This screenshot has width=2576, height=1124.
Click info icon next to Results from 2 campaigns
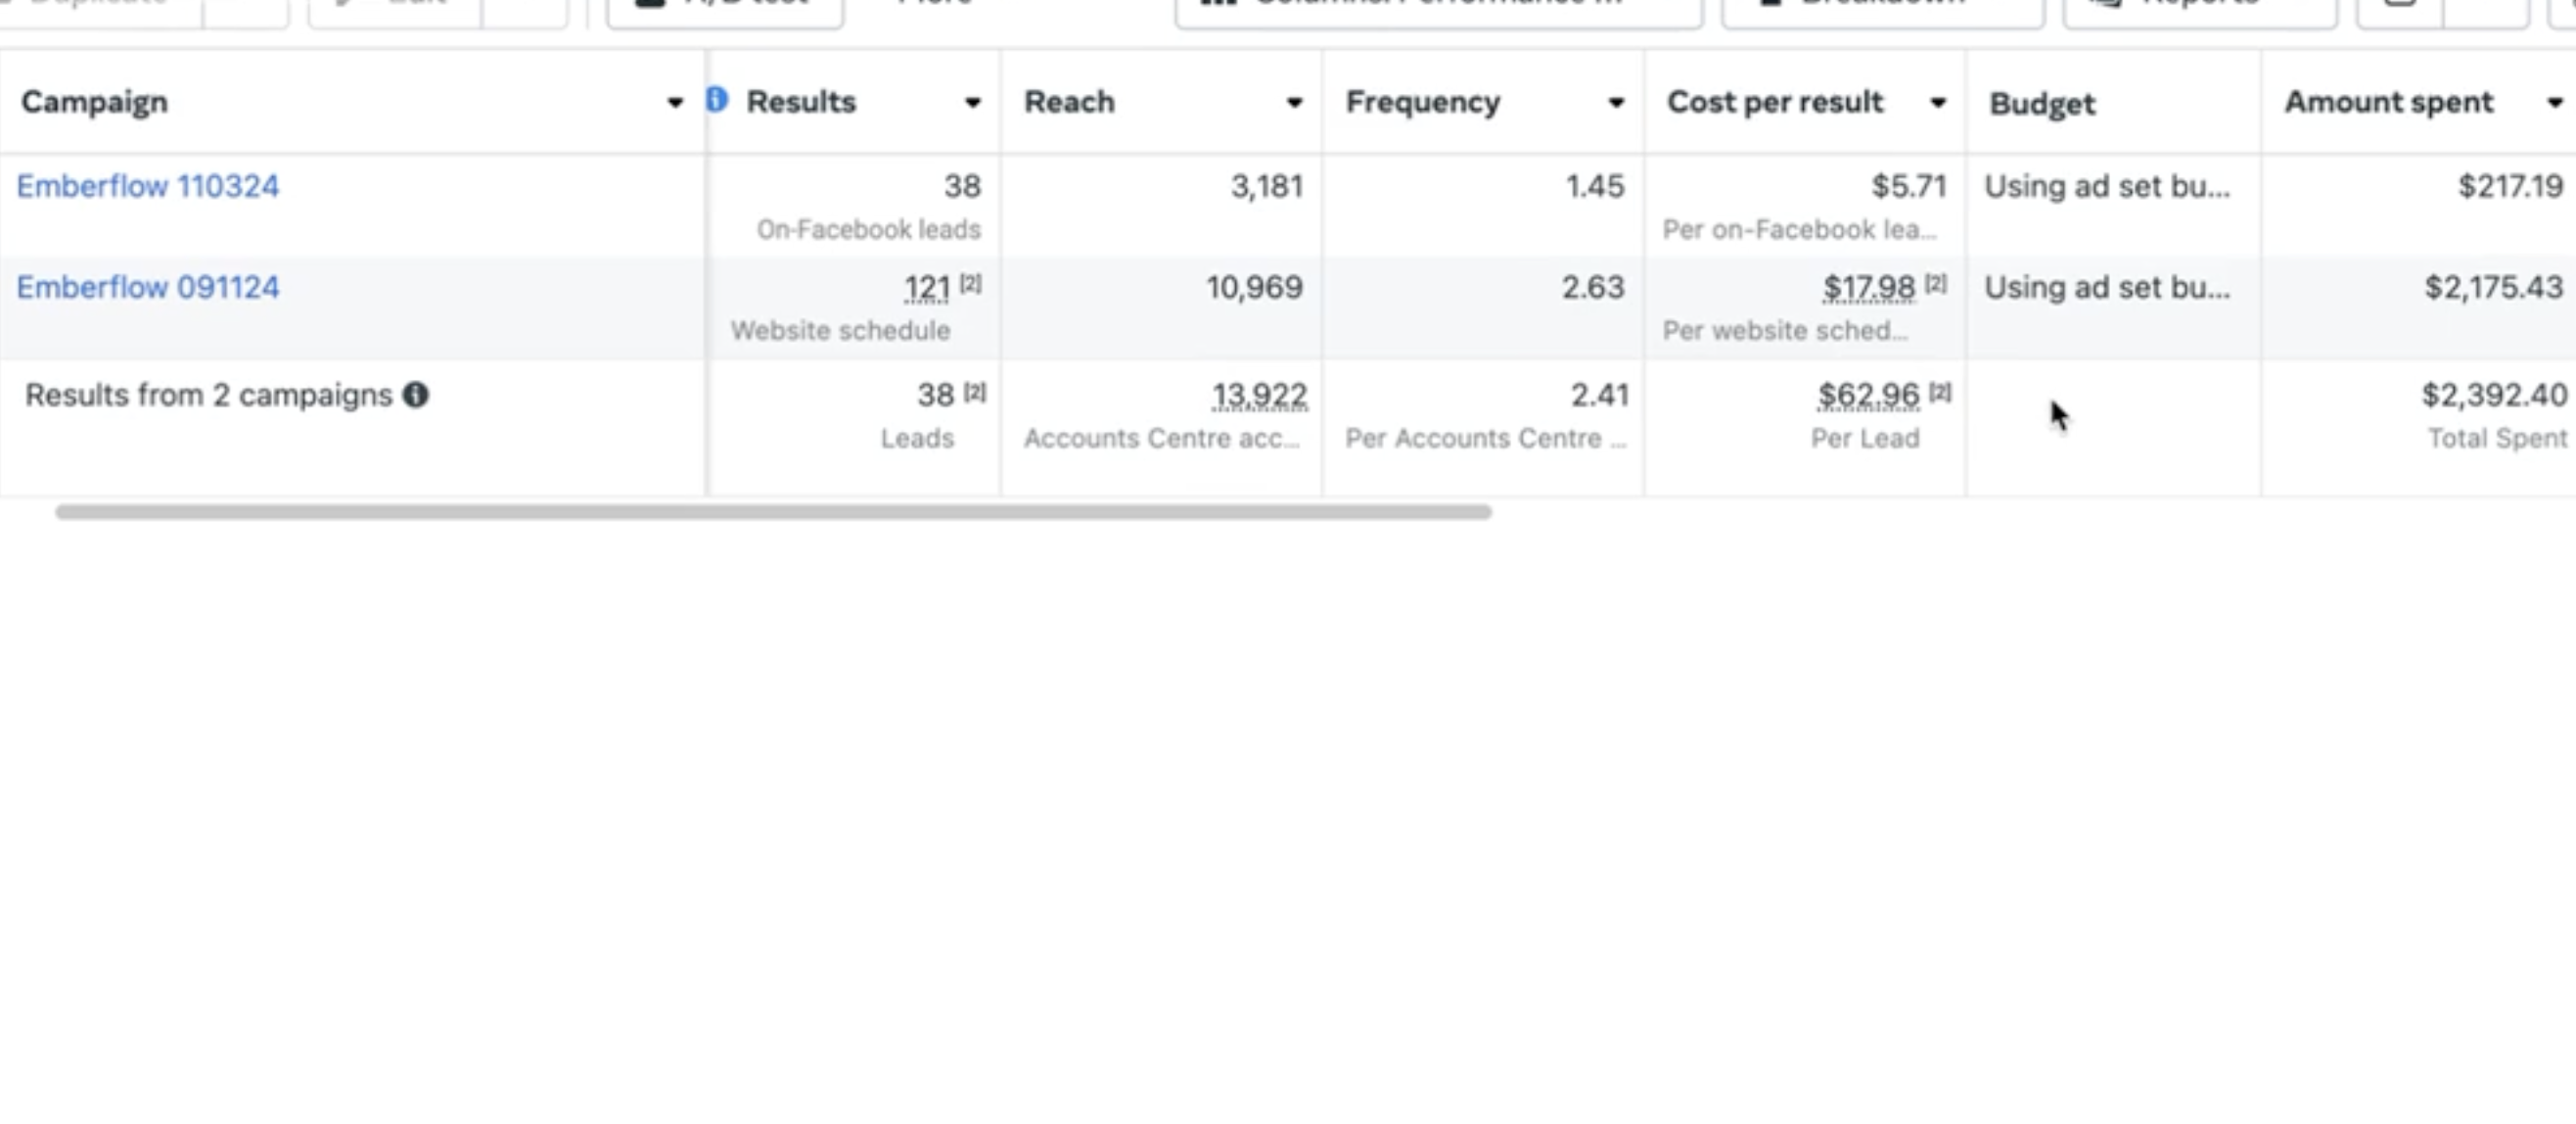416,395
